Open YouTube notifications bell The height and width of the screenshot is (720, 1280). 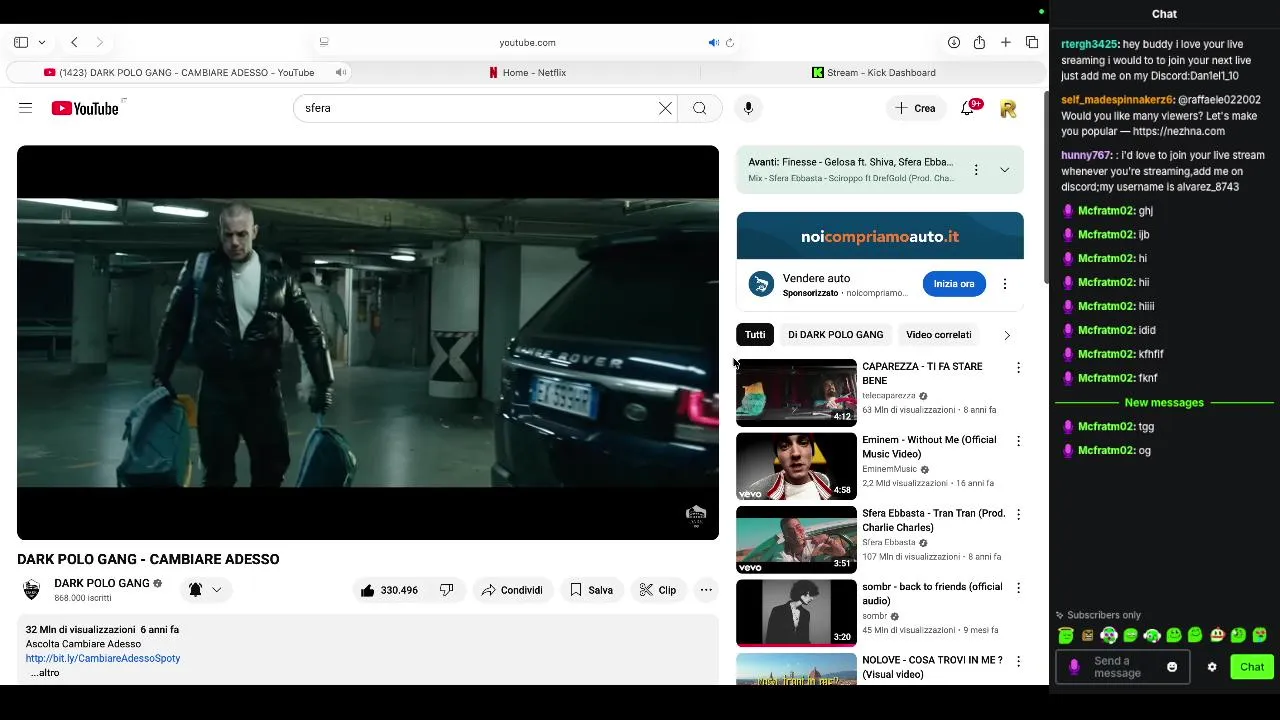[x=967, y=108]
